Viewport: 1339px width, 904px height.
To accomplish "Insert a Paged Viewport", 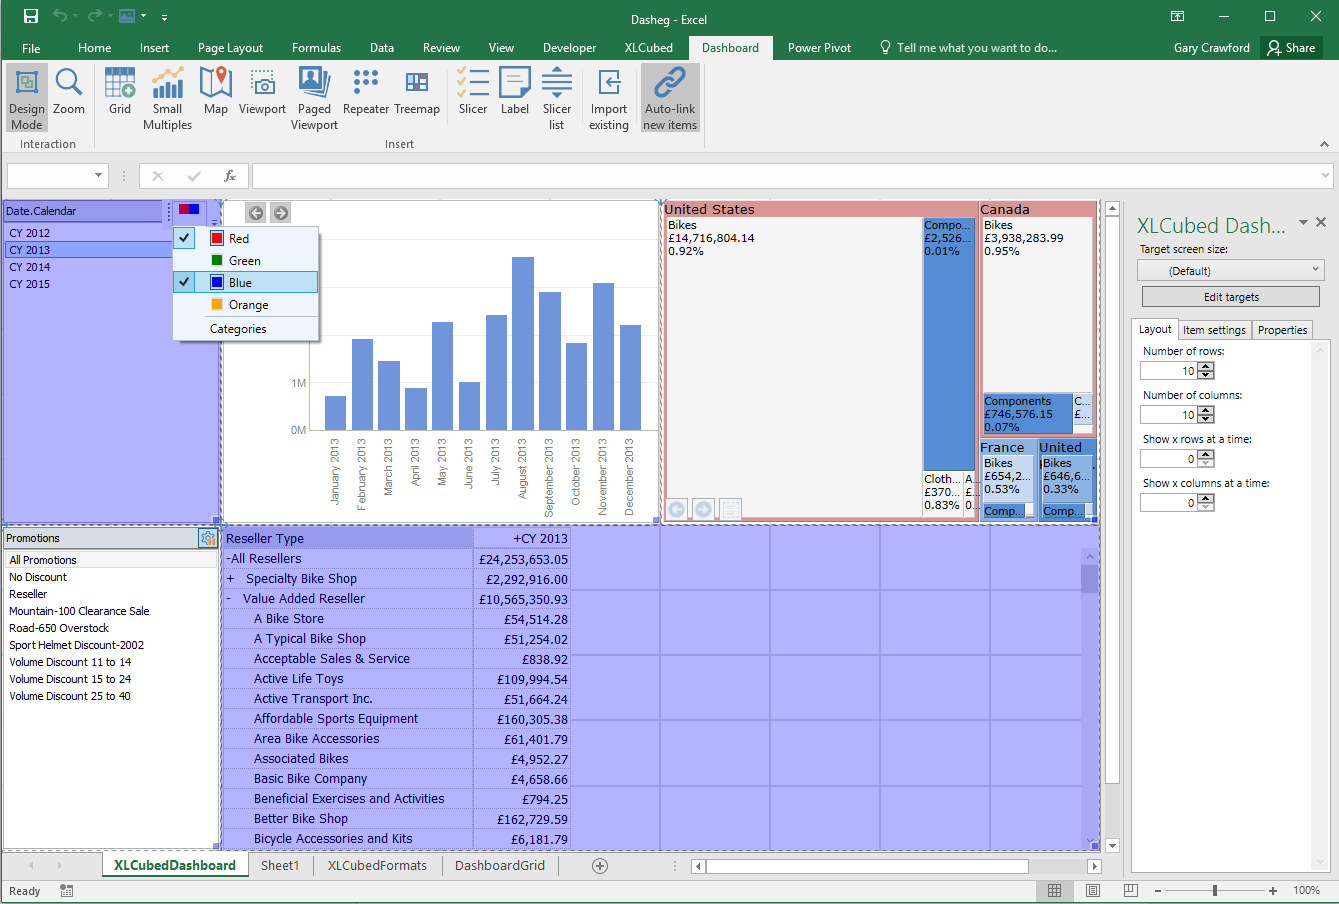I will point(314,98).
